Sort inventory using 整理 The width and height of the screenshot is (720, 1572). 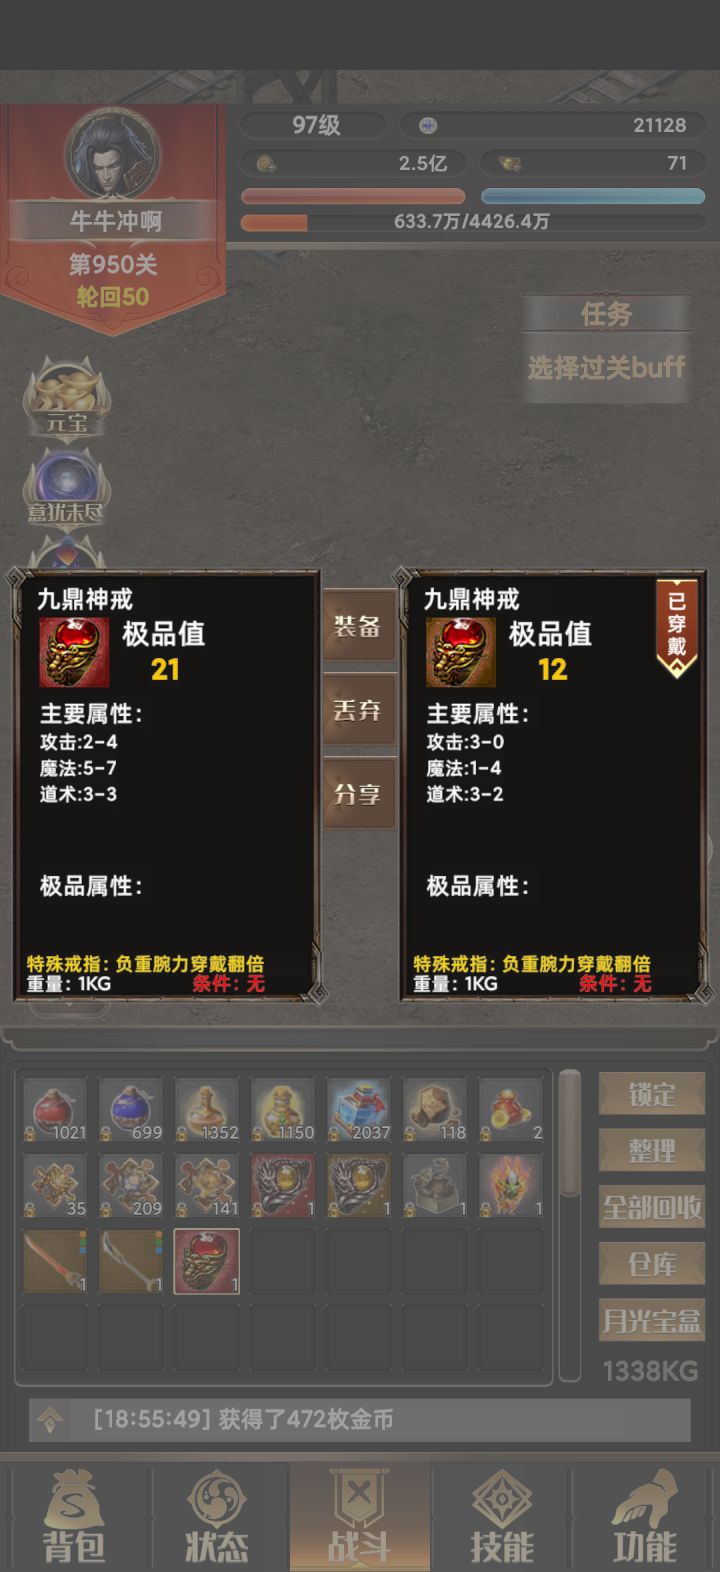pyautogui.click(x=652, y=1151)
